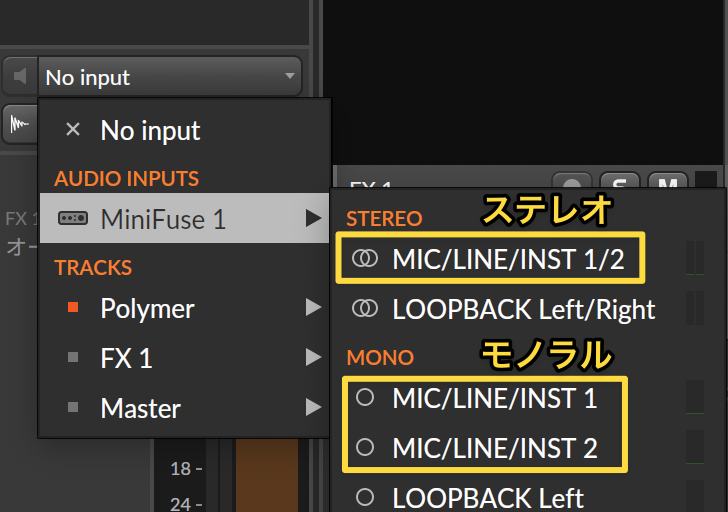This screenshot has height=512, width=728.
Task: Choose mono LOOPBACK Left input
Action: click(528, 498)
